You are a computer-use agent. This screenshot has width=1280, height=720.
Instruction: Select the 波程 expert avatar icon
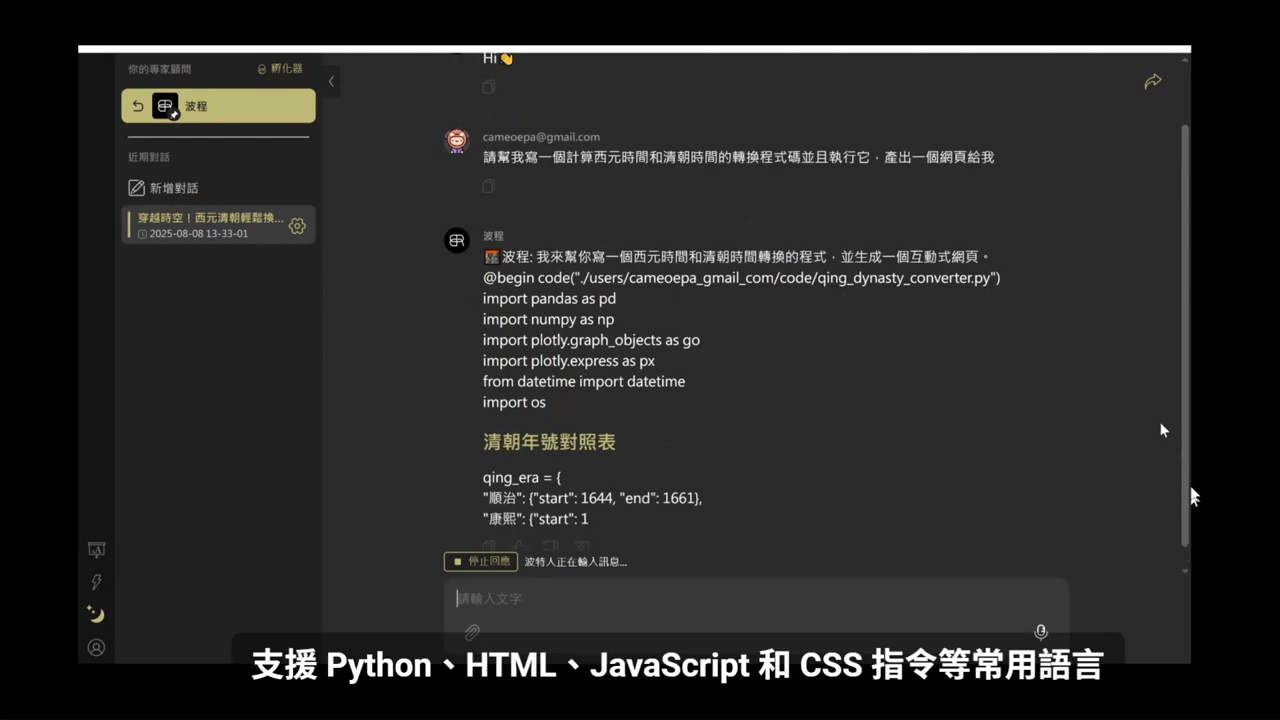coord(165,106)
